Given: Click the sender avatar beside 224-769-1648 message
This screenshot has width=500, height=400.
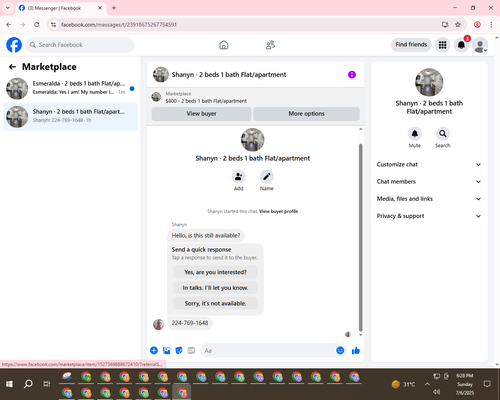Looking at the screenshot, I should tap(158, 324).
